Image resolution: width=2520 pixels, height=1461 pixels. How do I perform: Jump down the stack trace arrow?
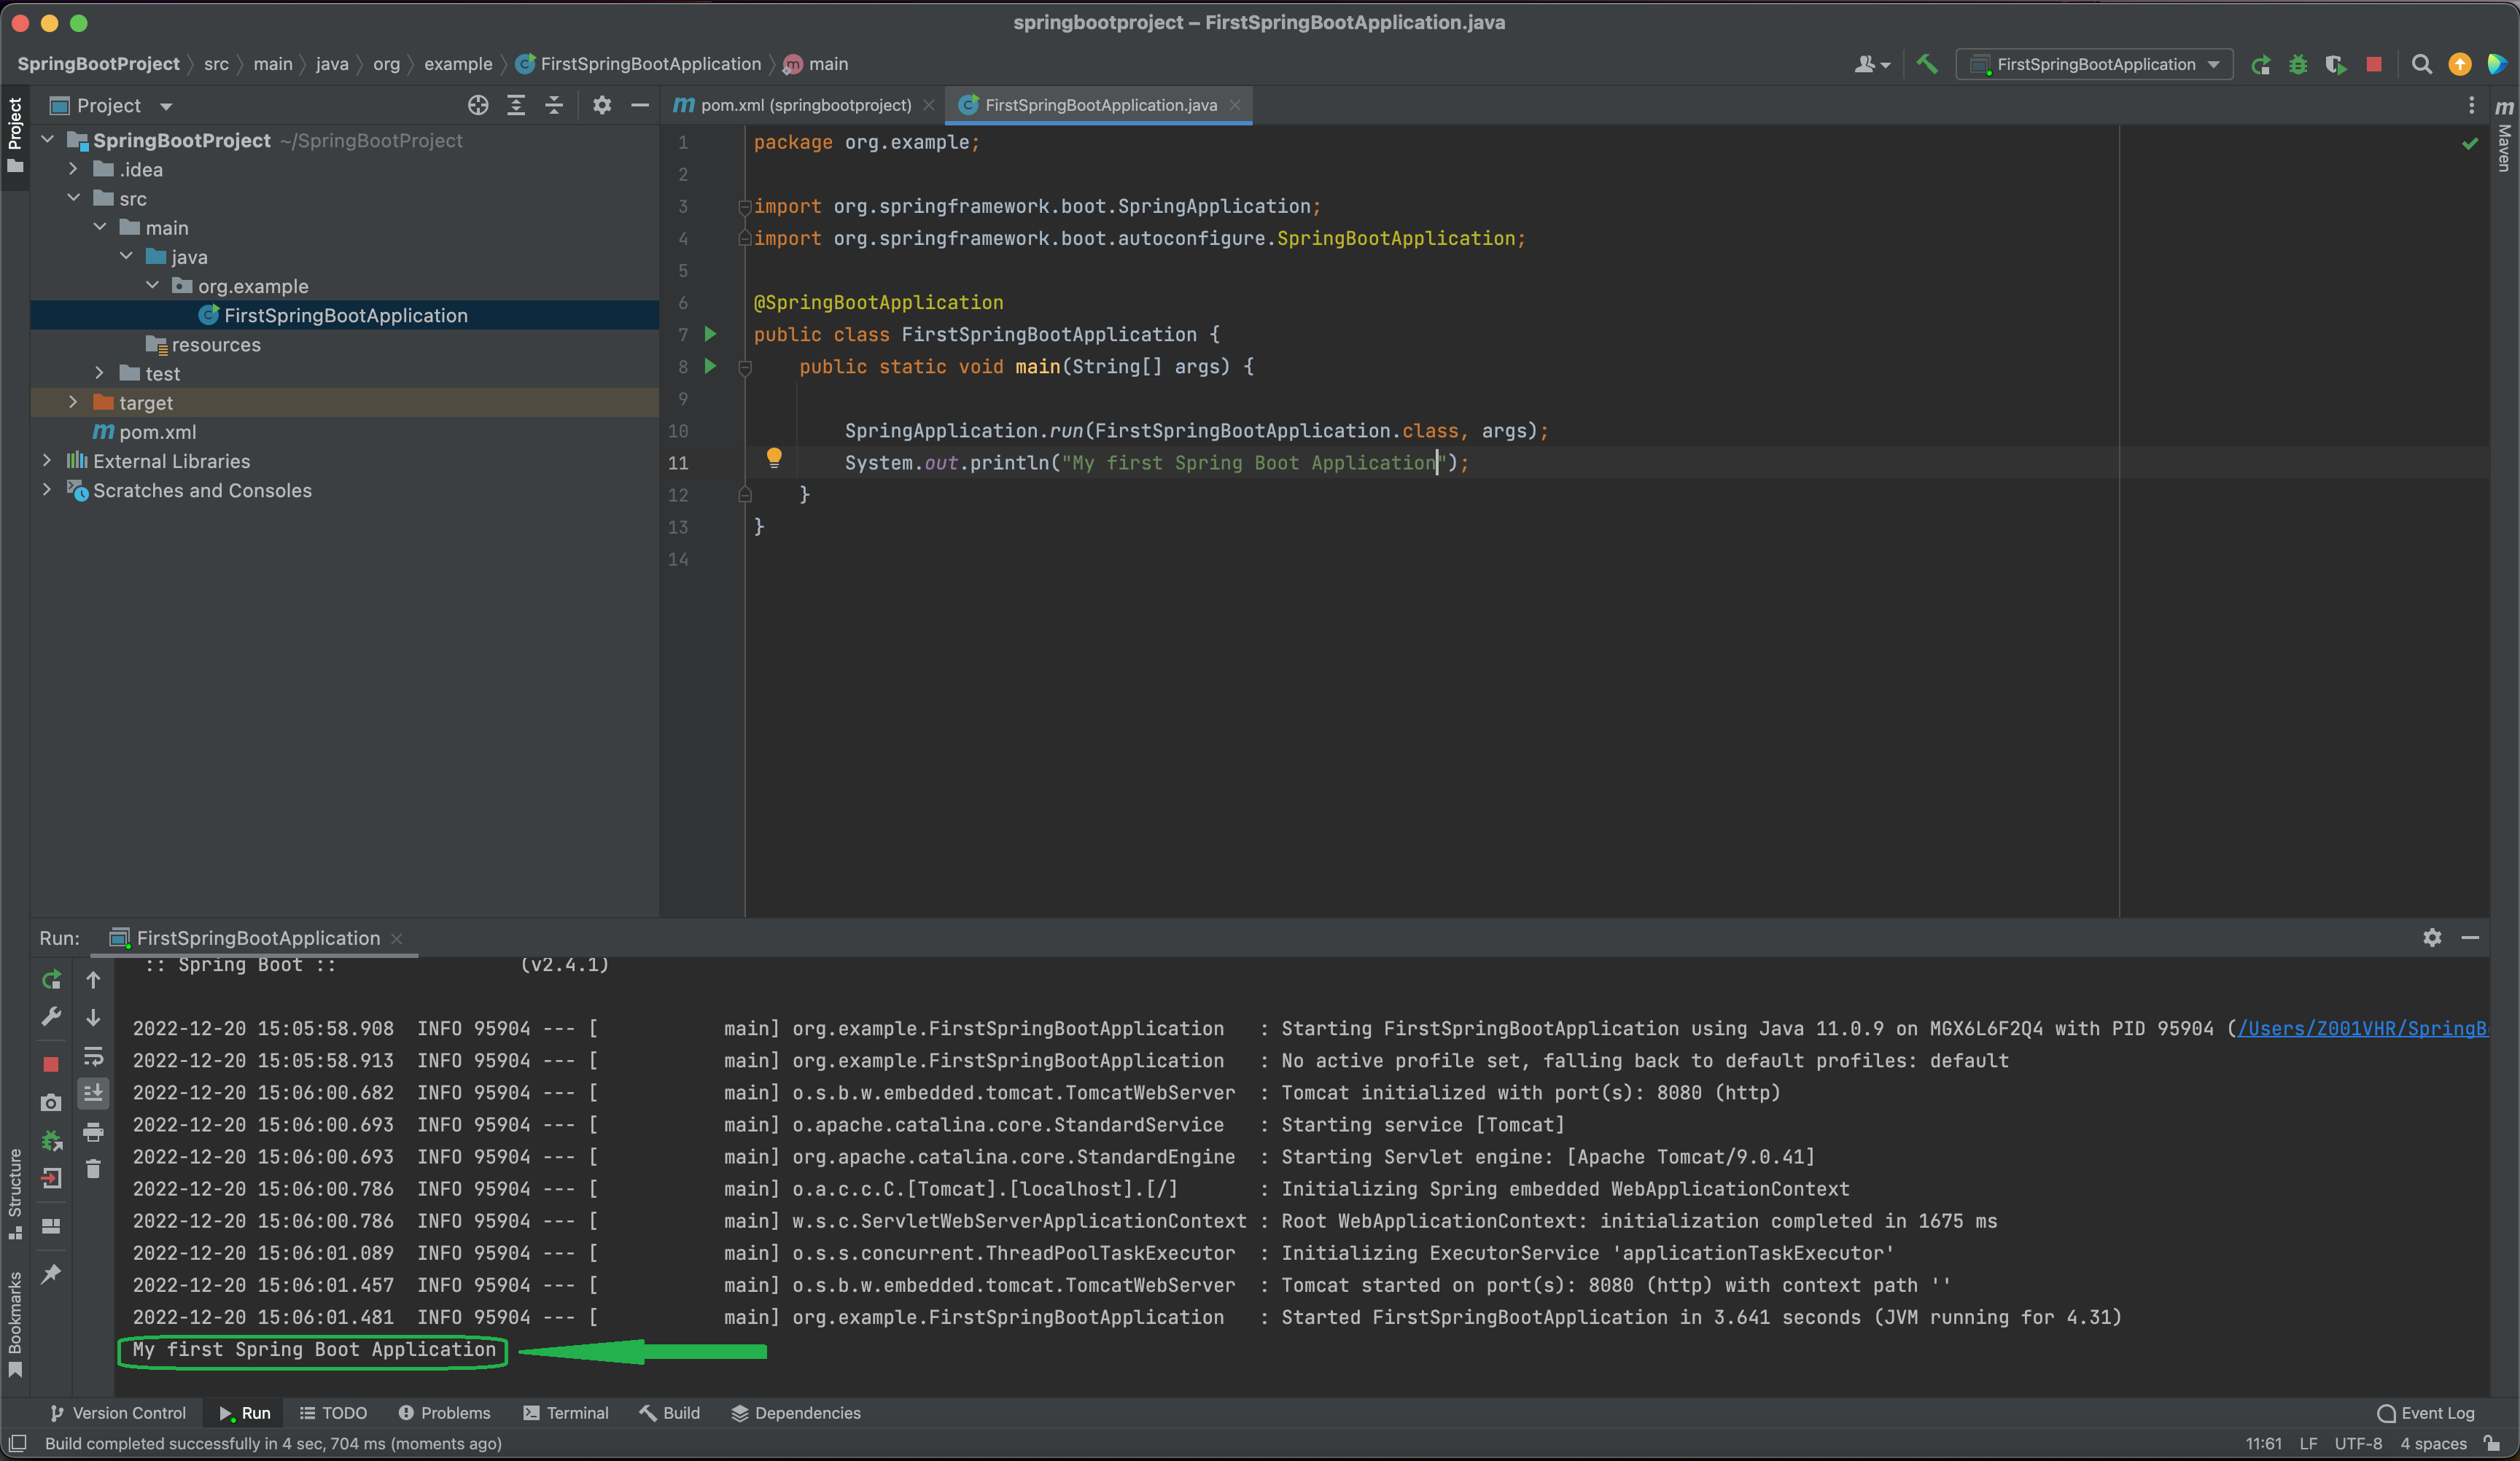coord(93,1017)
